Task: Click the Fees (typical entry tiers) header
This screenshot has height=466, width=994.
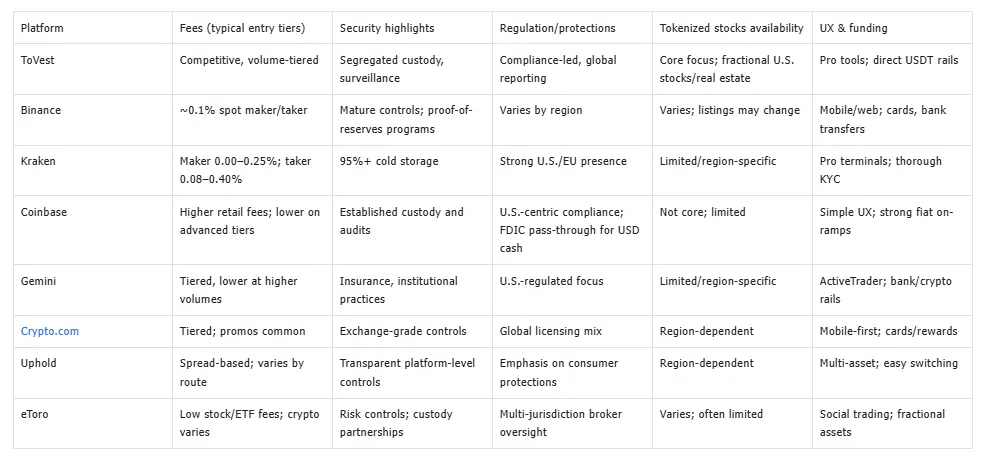Action: (242, 28)
